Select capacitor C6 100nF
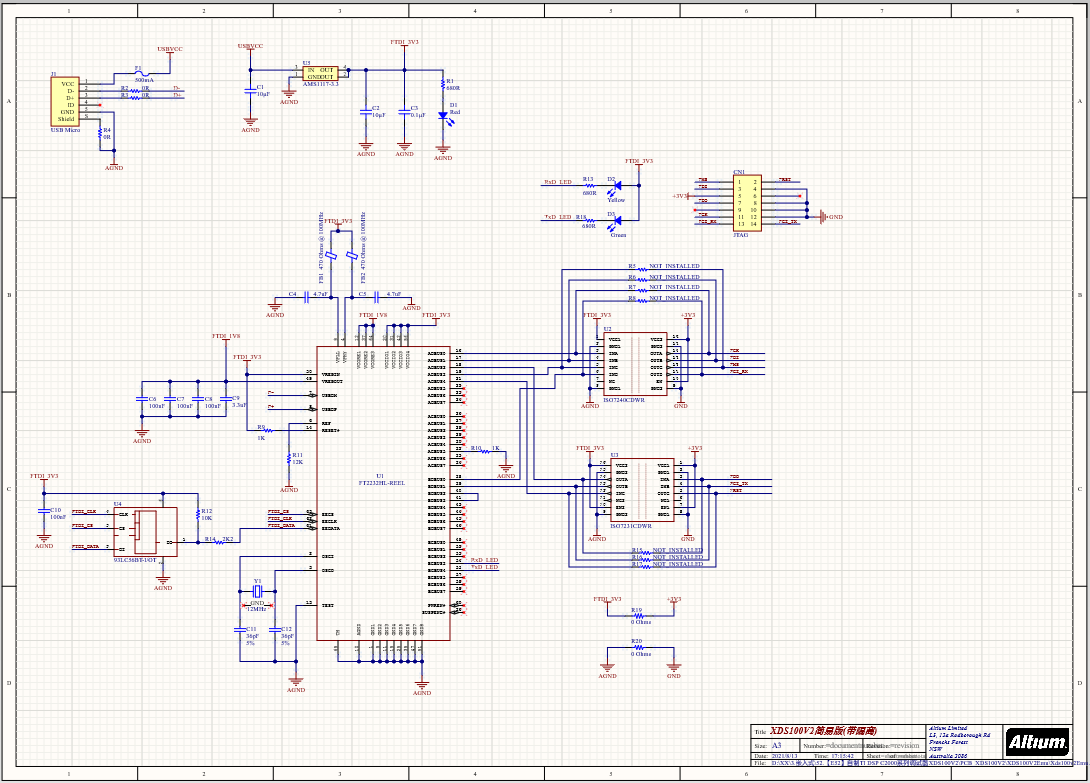 coord(142,399)
